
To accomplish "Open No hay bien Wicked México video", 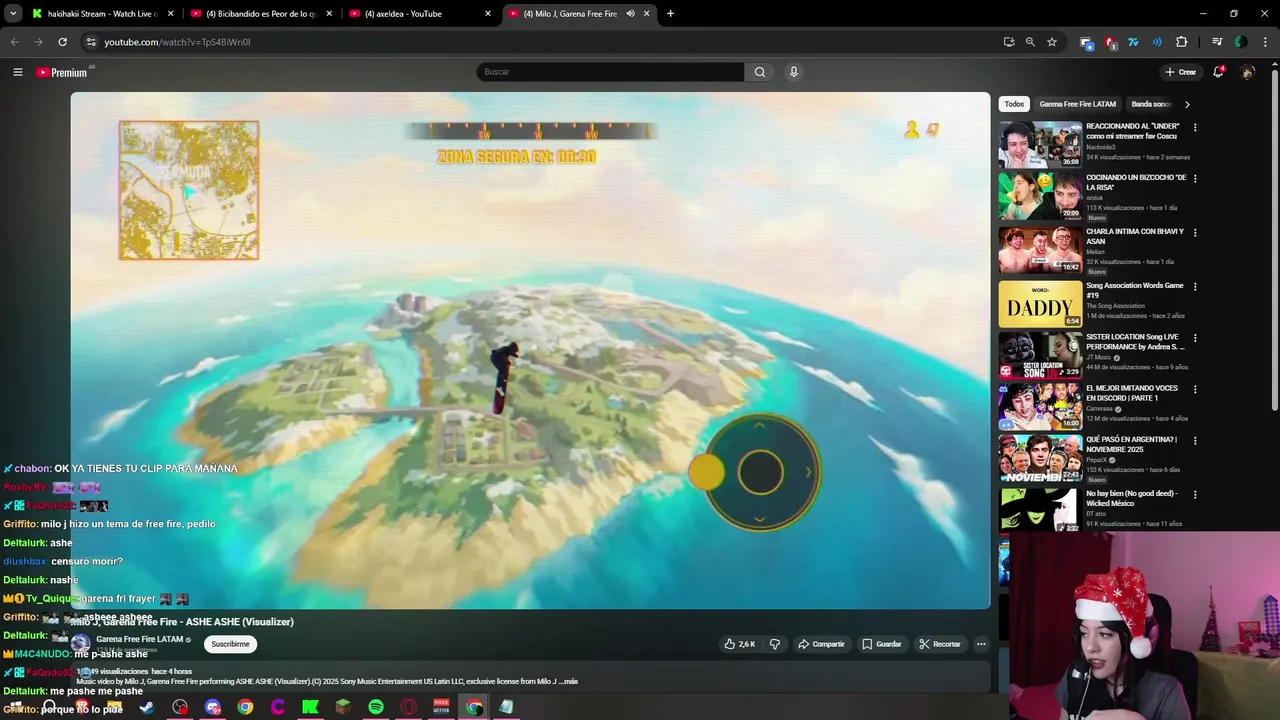I will (1040, 509).
